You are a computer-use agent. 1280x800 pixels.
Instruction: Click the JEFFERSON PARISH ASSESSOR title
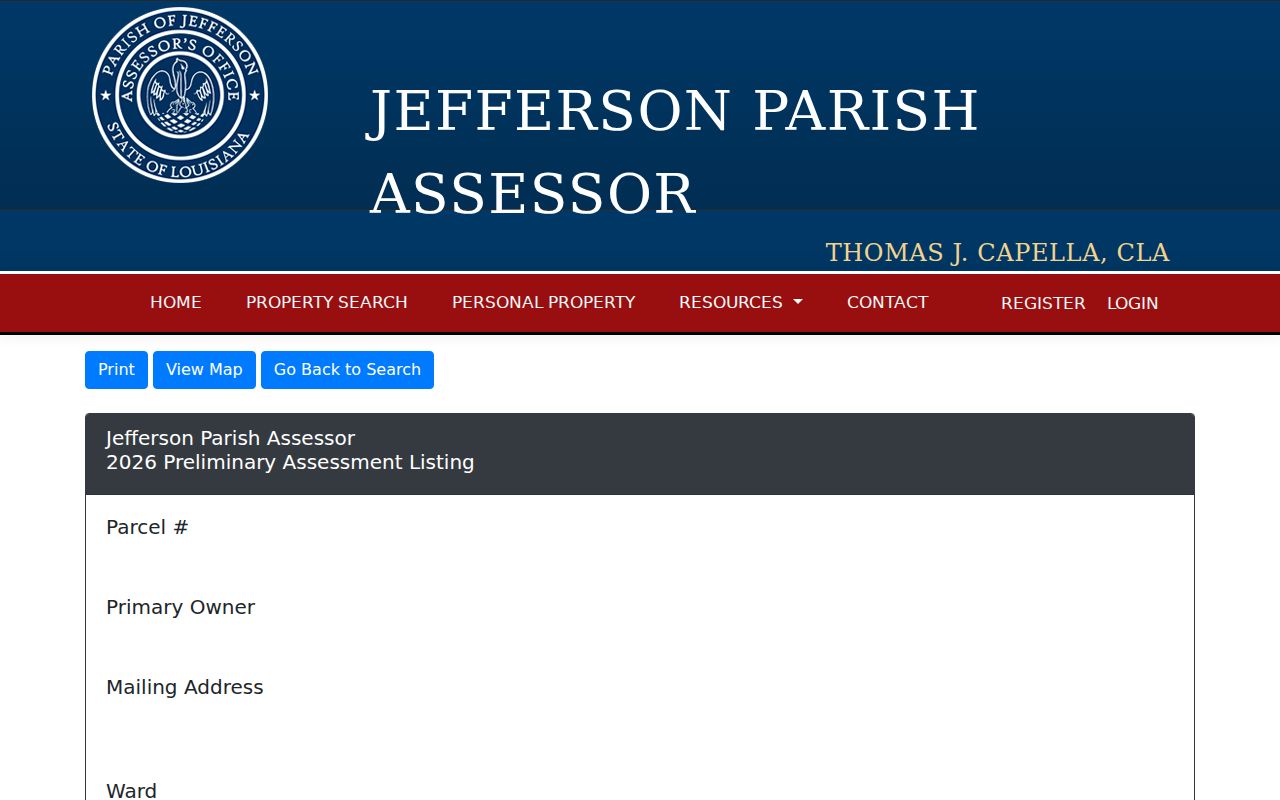[673, 152]
